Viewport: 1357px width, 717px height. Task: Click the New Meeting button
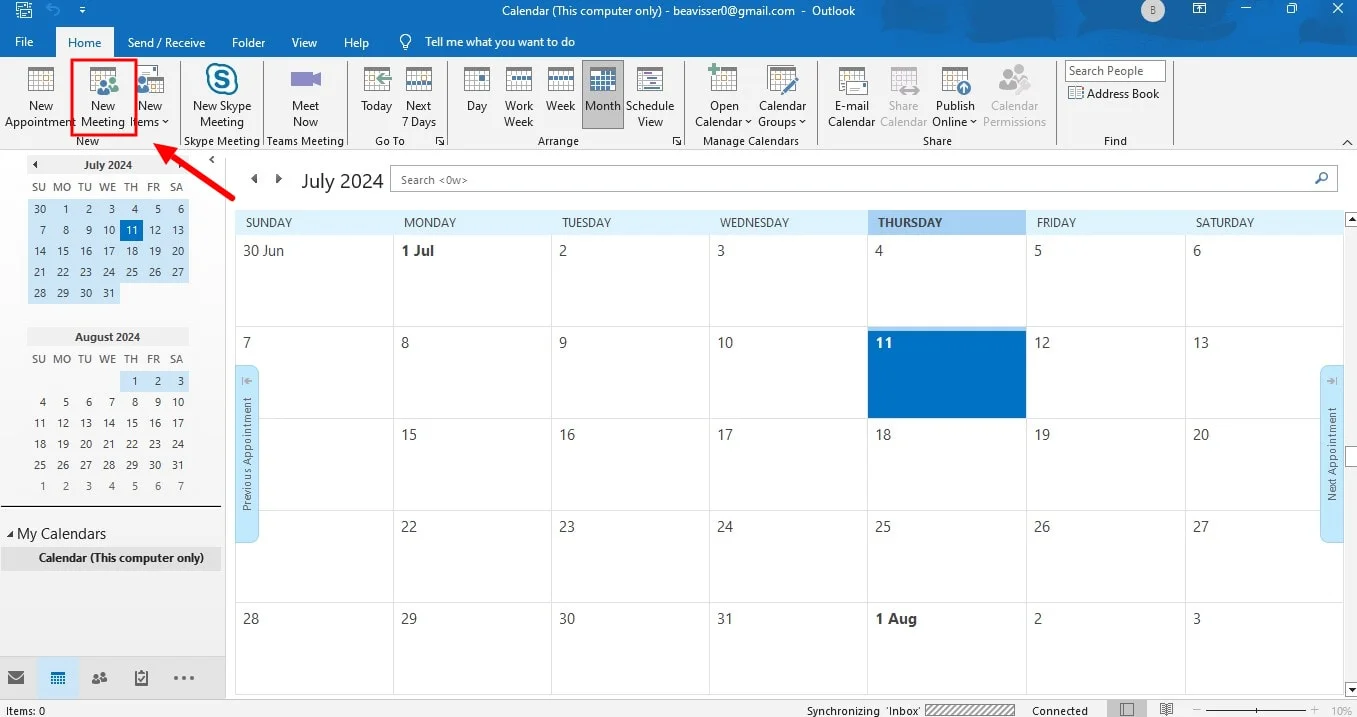[103, 97]
